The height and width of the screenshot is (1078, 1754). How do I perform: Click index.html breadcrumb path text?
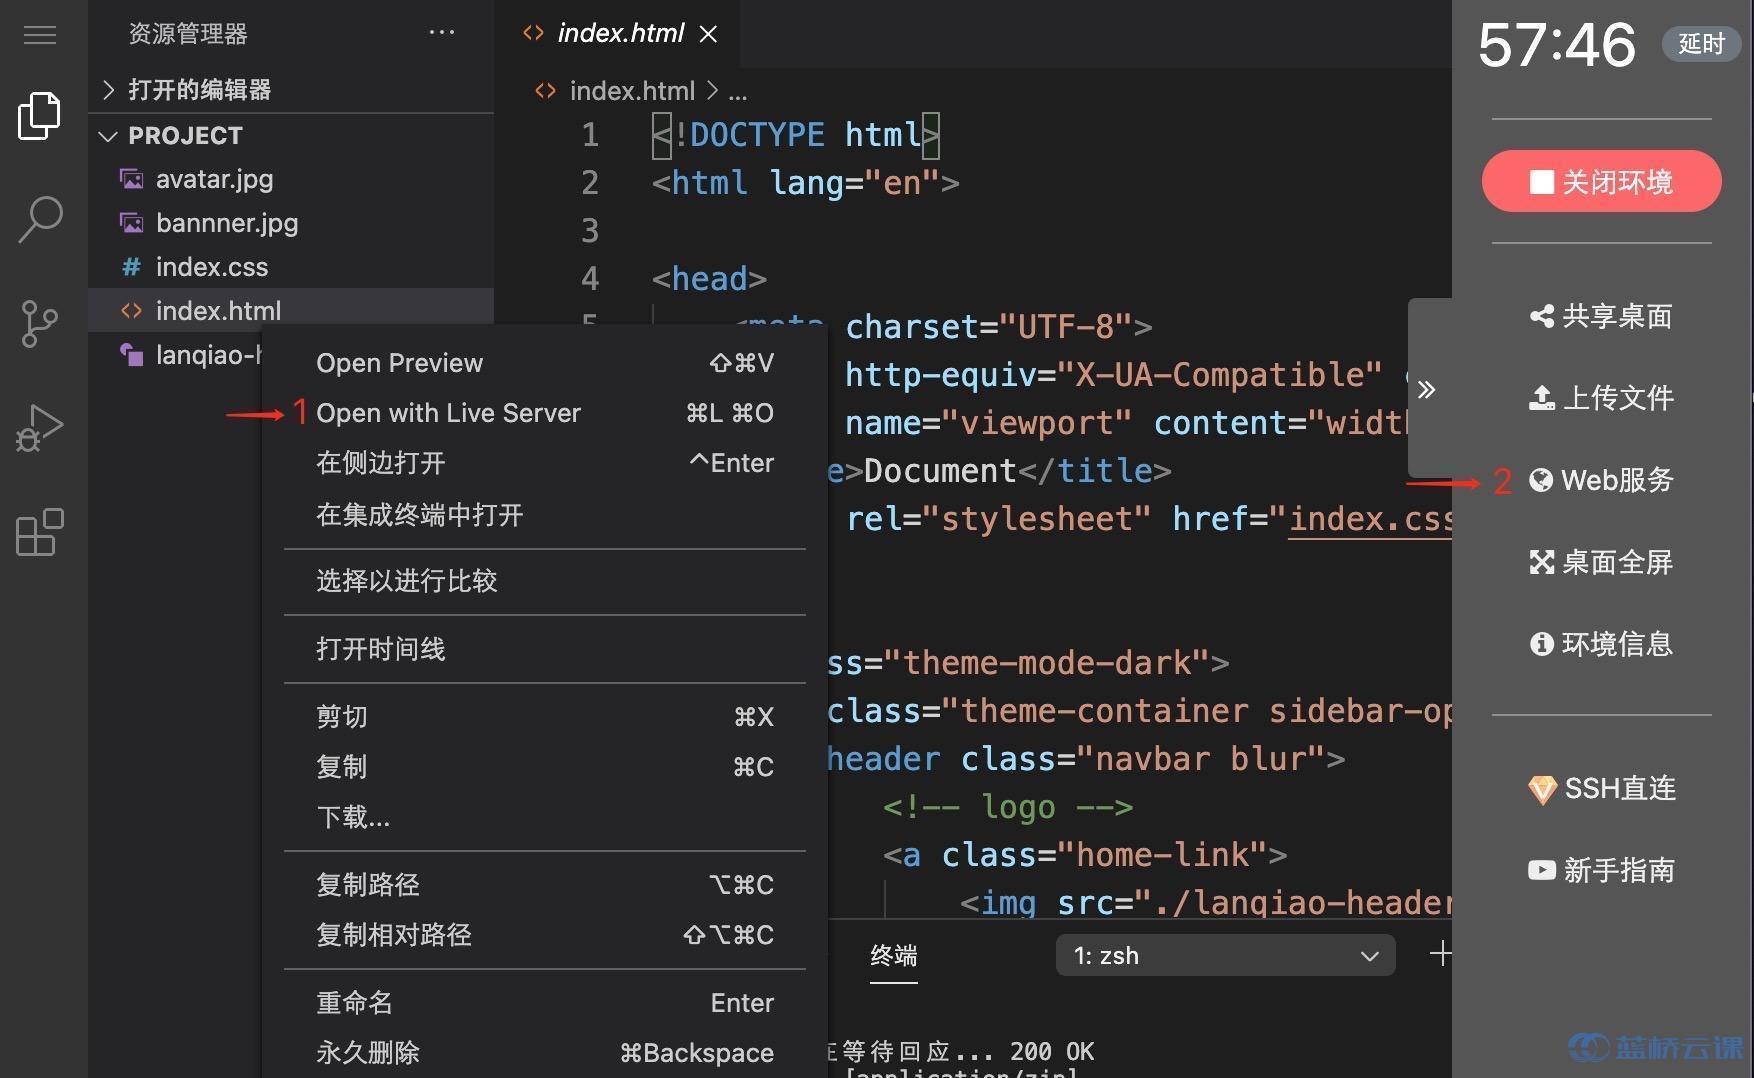[x=632, y=91]
